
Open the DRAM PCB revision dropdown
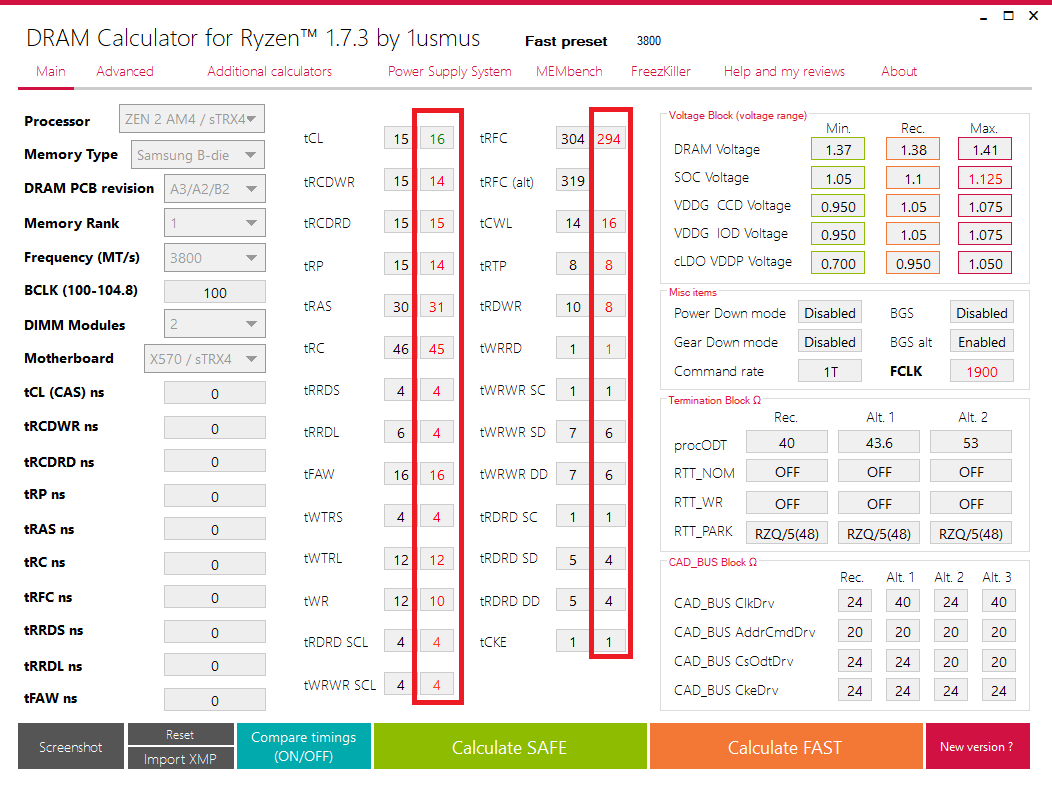tap(215, 189)
